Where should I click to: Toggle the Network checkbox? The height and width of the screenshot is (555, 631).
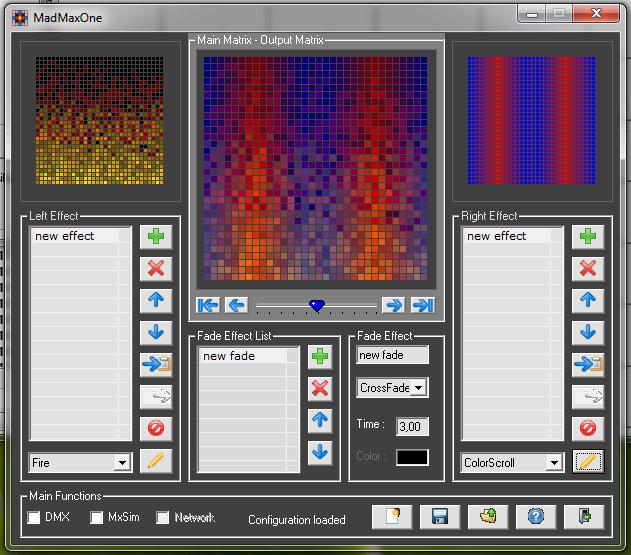pyautogui.click(x=163, y=518)
